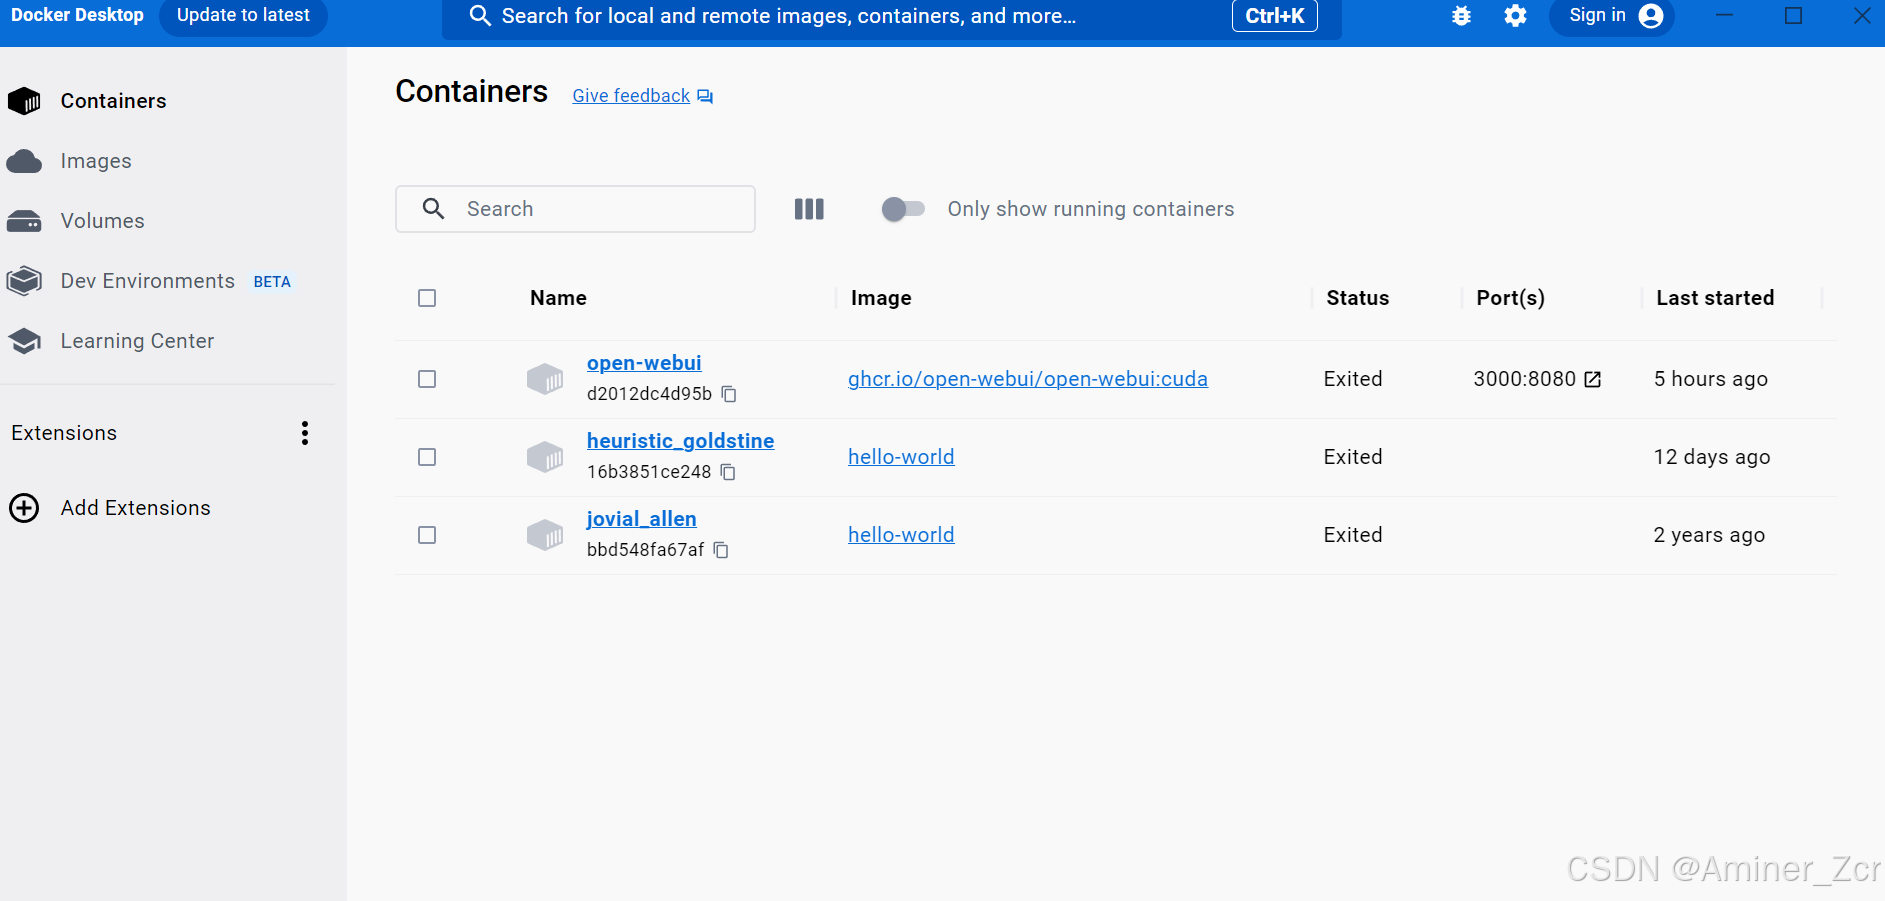Tick the checkbox for open-webui row
Image resolution: width=1885 pixels, height=901 pixels.
[x=427, y=379]
